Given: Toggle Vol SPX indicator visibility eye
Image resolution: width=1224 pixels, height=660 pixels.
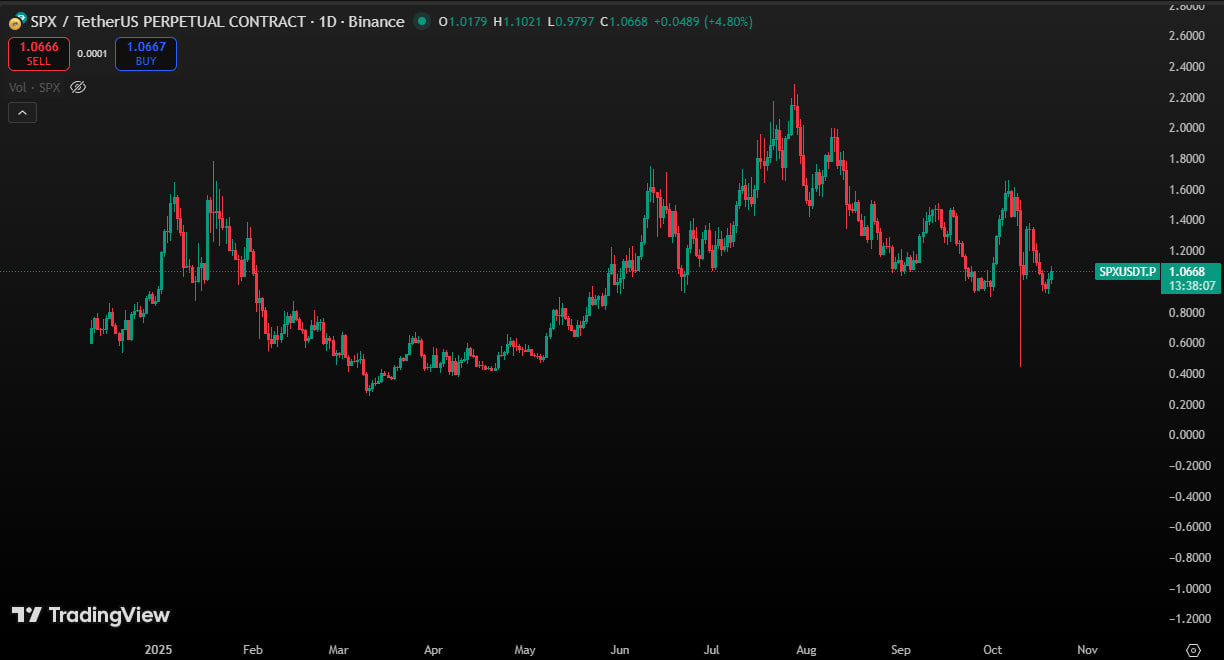Looking at the screenshot, I should click(x=78, y=87).
